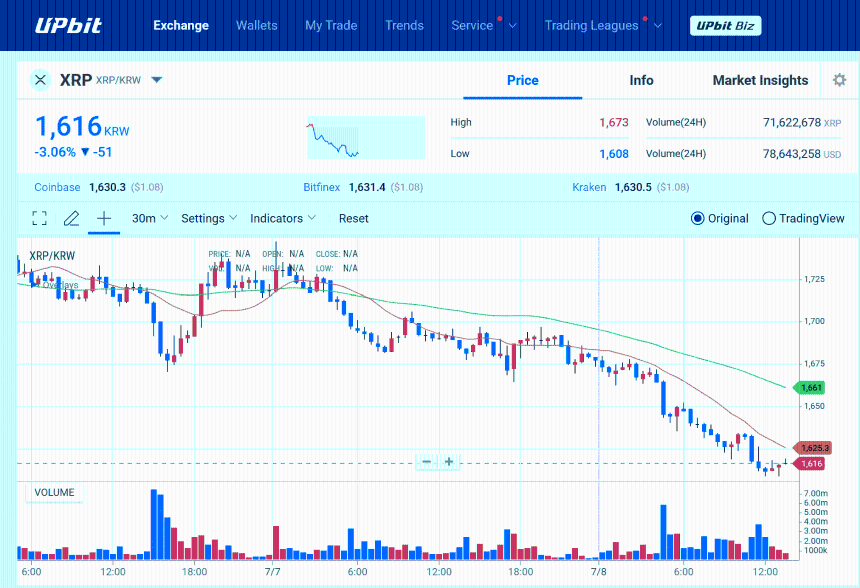Expand the chart Settings dropdown

tap(209, 218)
